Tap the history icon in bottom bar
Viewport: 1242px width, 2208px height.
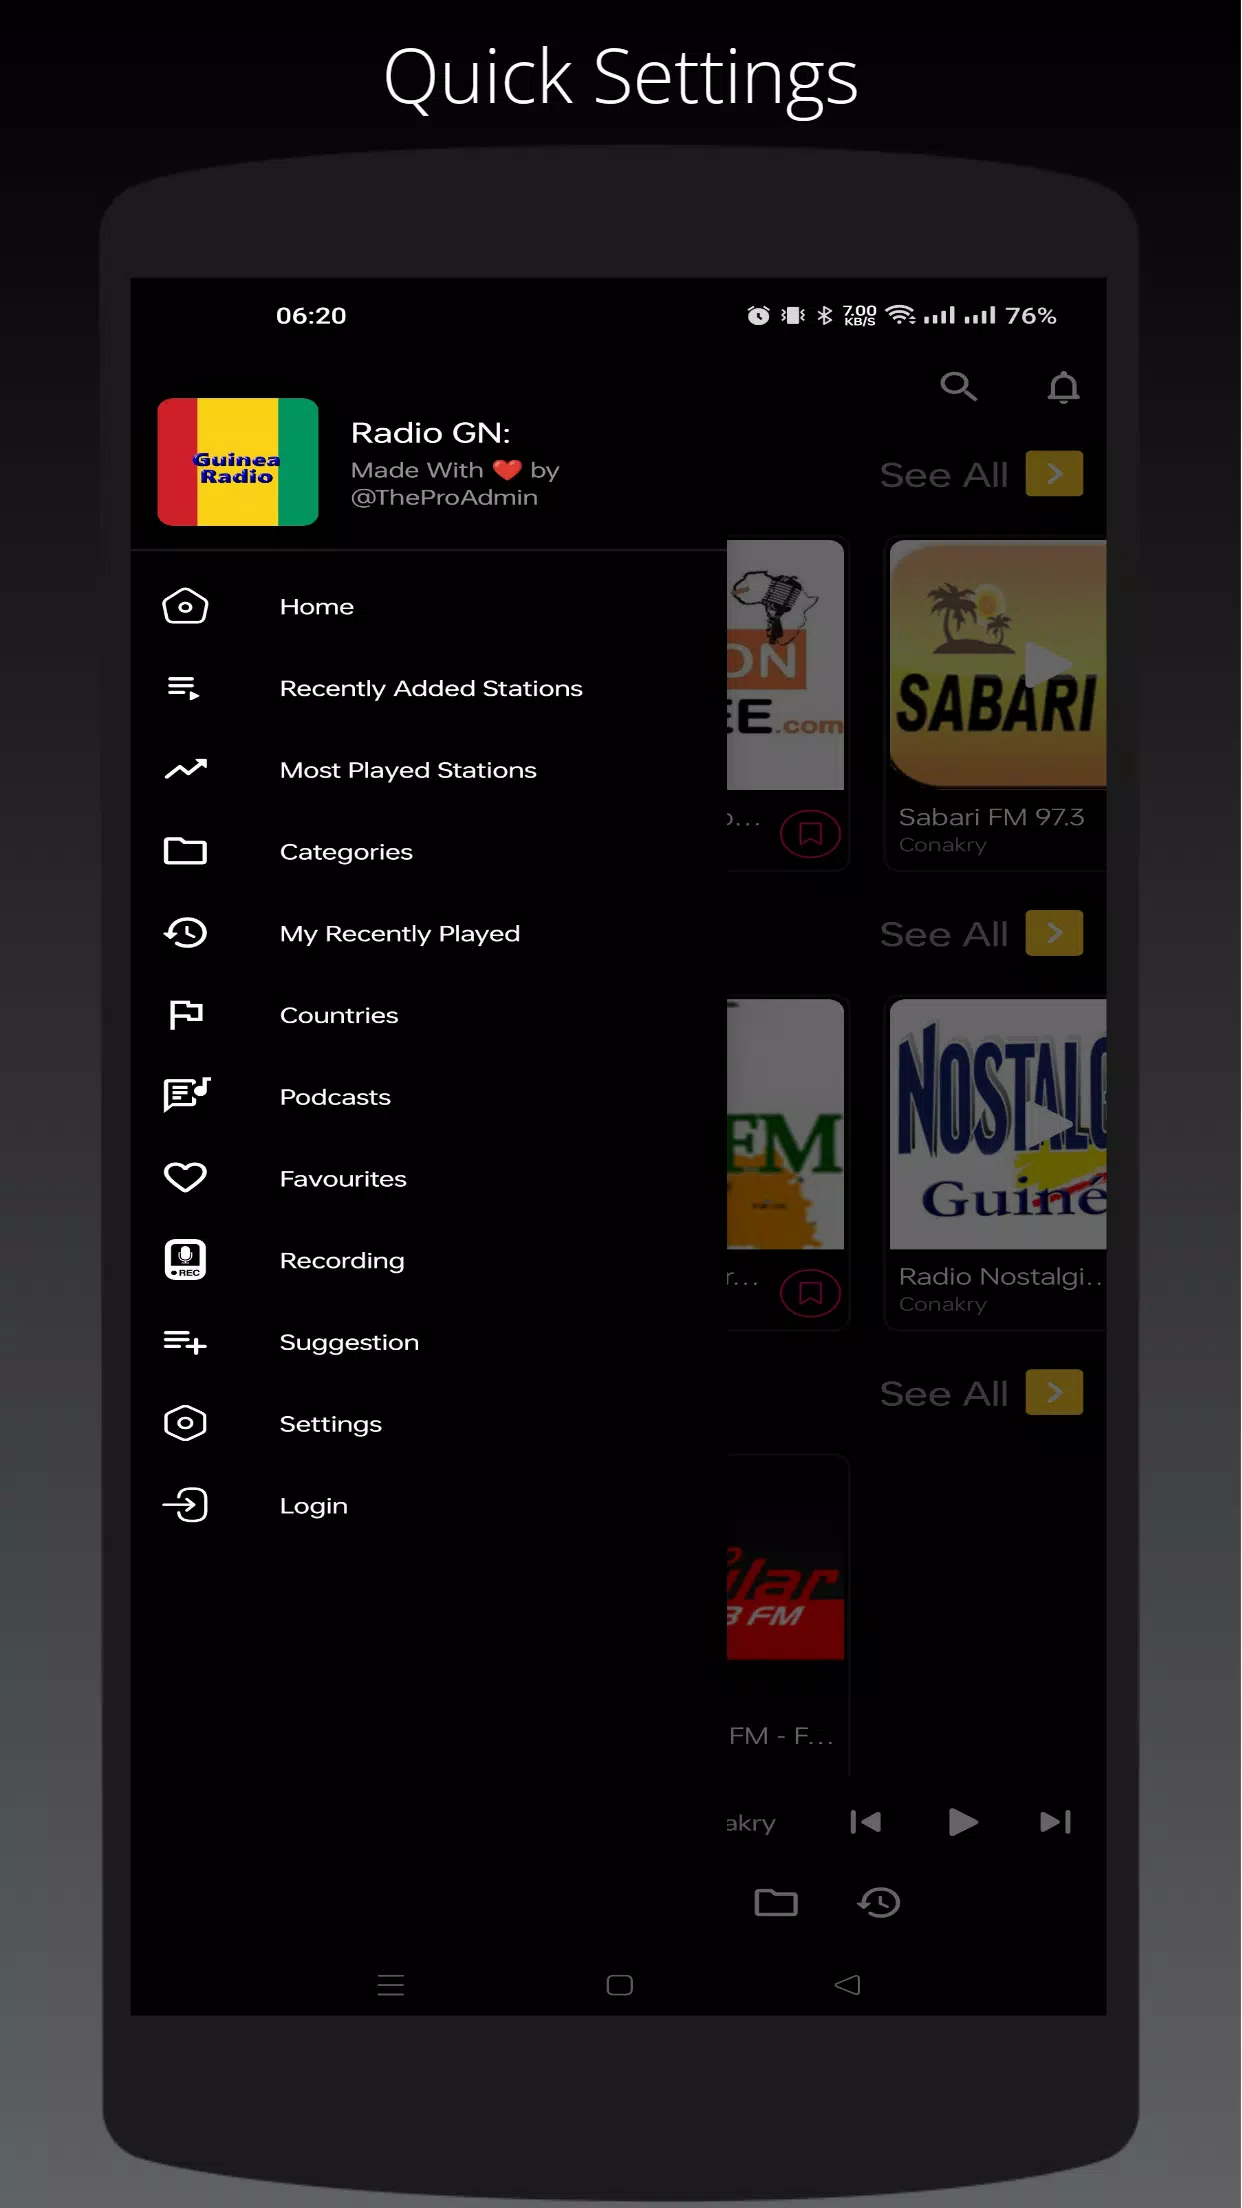(879, 1902)
